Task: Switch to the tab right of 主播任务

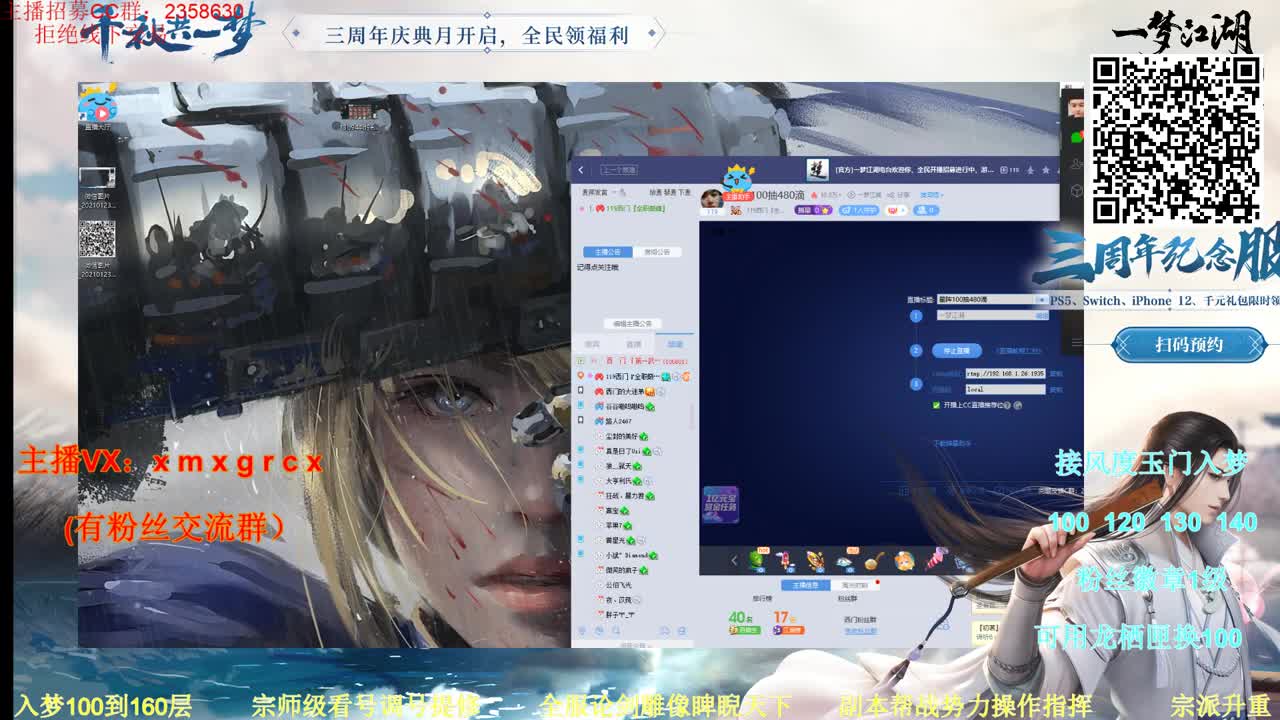Action: (854, 585)
